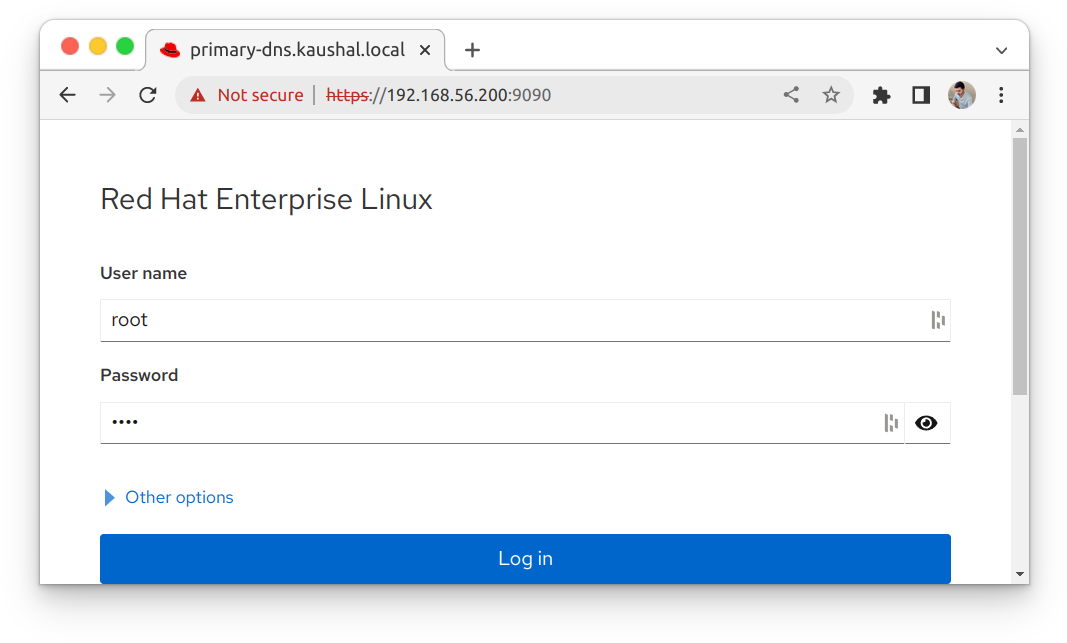
Task: Open the tab search chevron at top right
Action: [1001, 50]
